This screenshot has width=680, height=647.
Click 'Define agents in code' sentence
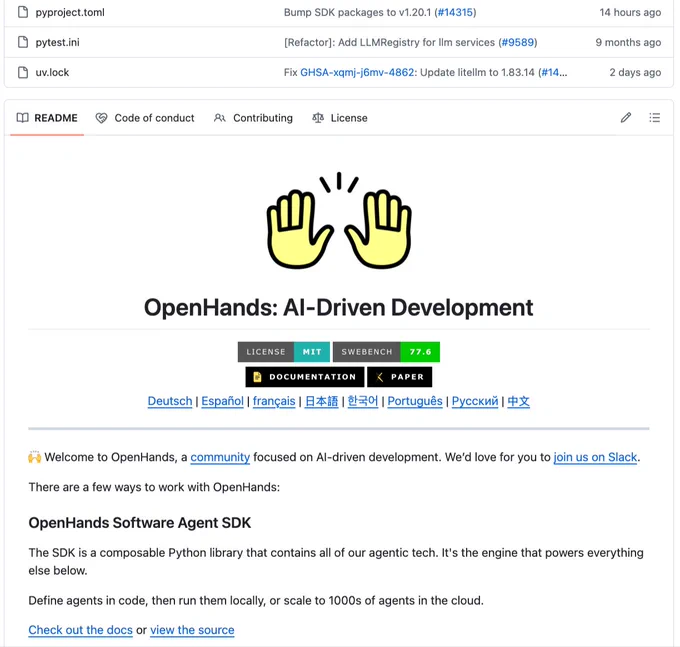coord(256,600)
